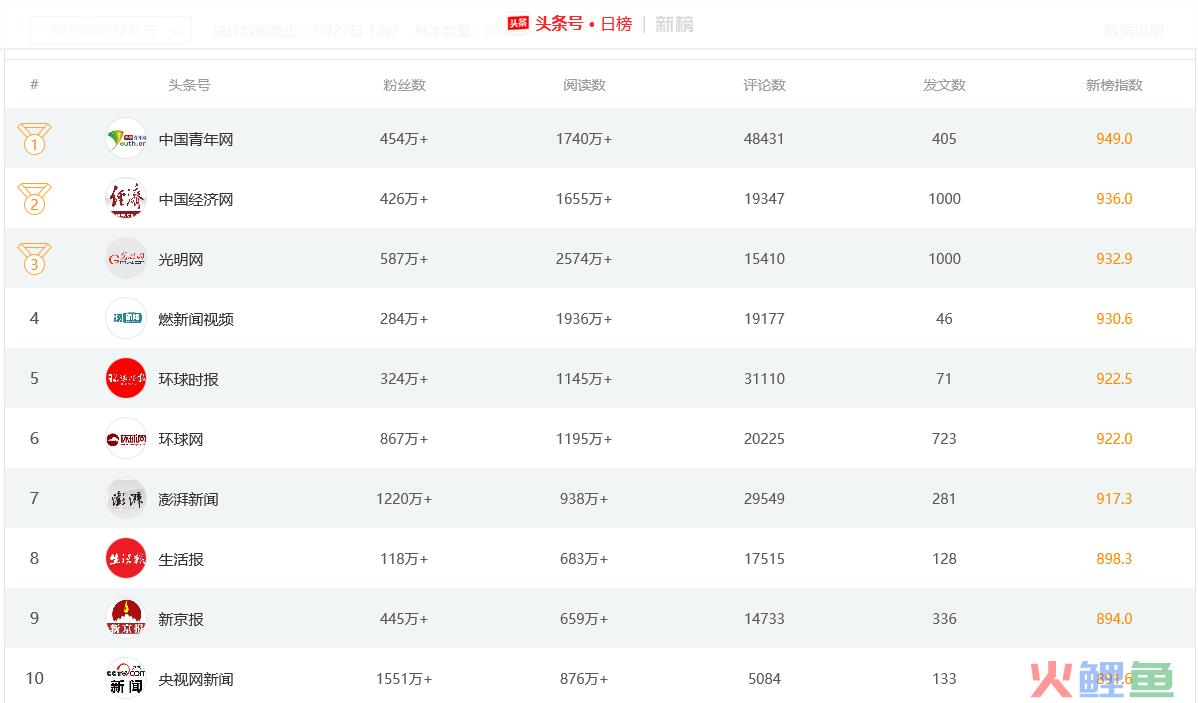
Task: Open the 环球时报 account name
Action: point(188,379)
